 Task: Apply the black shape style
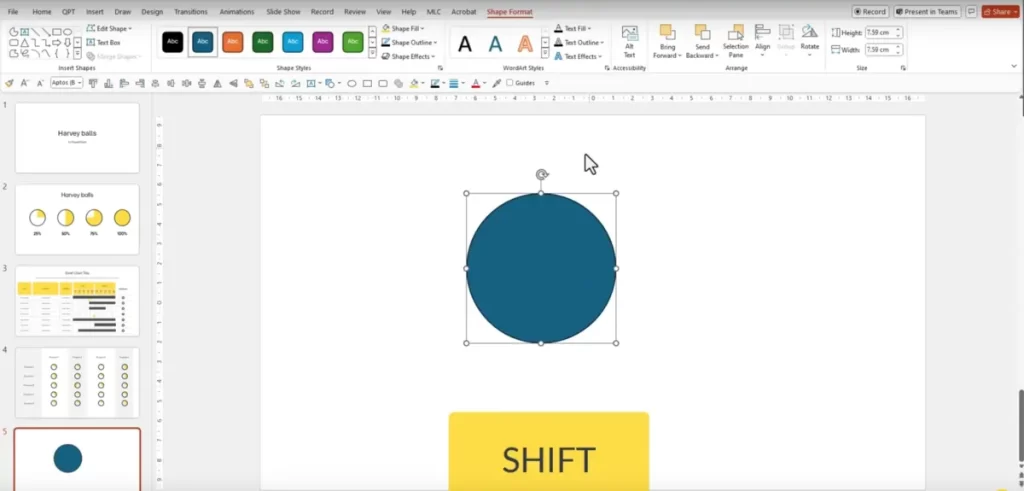pos(172,42)
